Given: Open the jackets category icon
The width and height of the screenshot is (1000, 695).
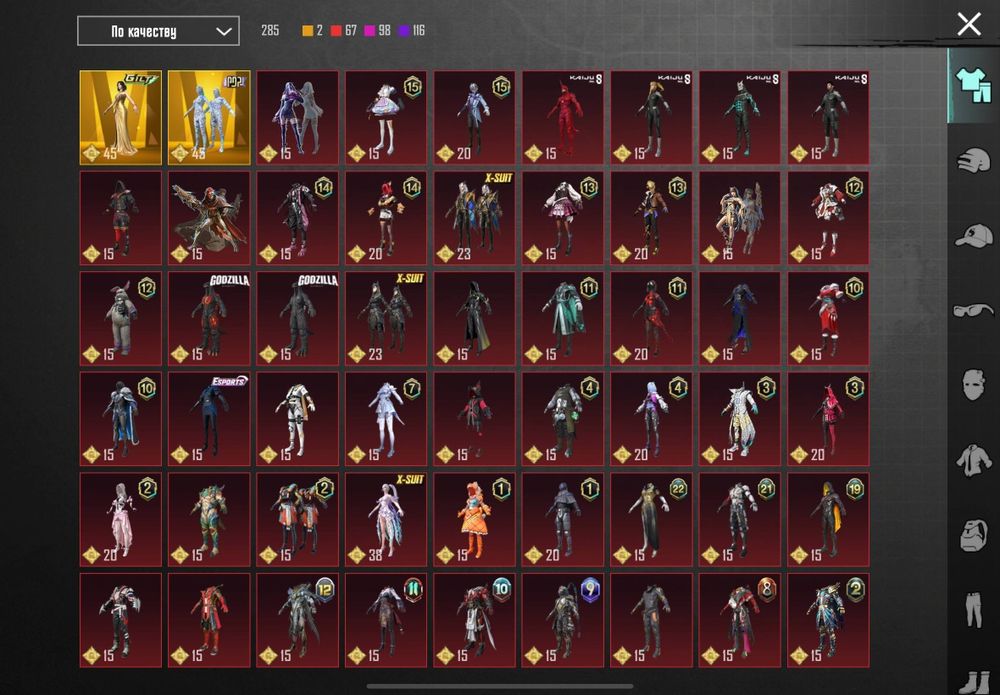Looking at the screenshot, I should 973,460.
